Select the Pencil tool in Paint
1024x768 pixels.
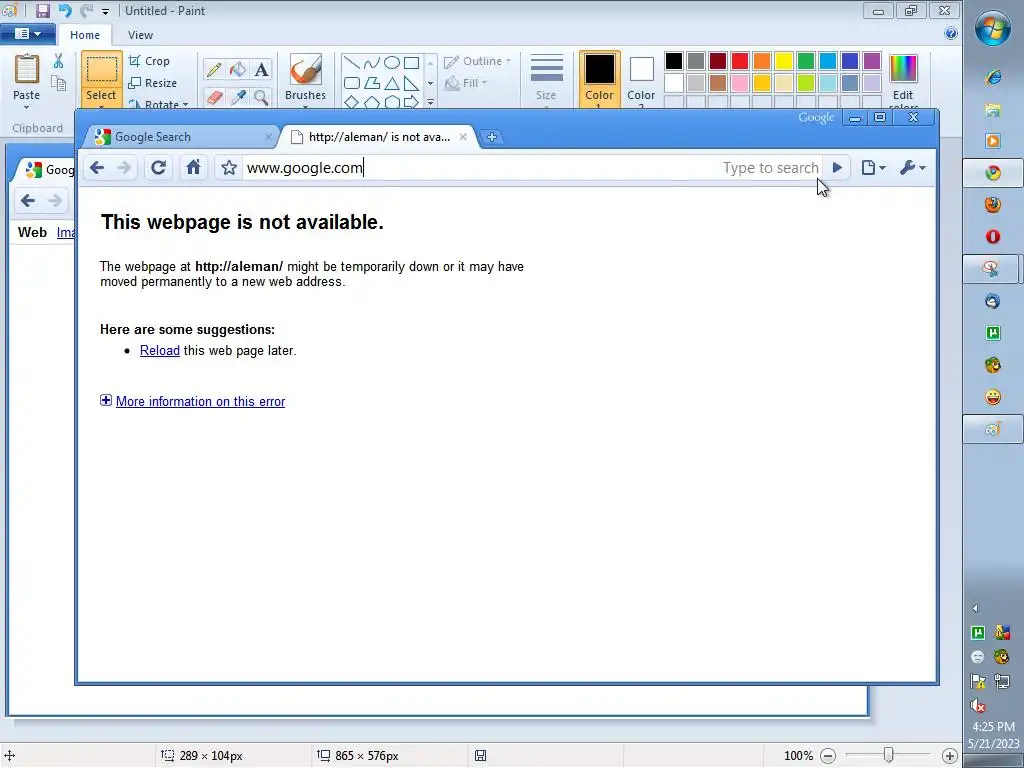[x=214, y=69]
